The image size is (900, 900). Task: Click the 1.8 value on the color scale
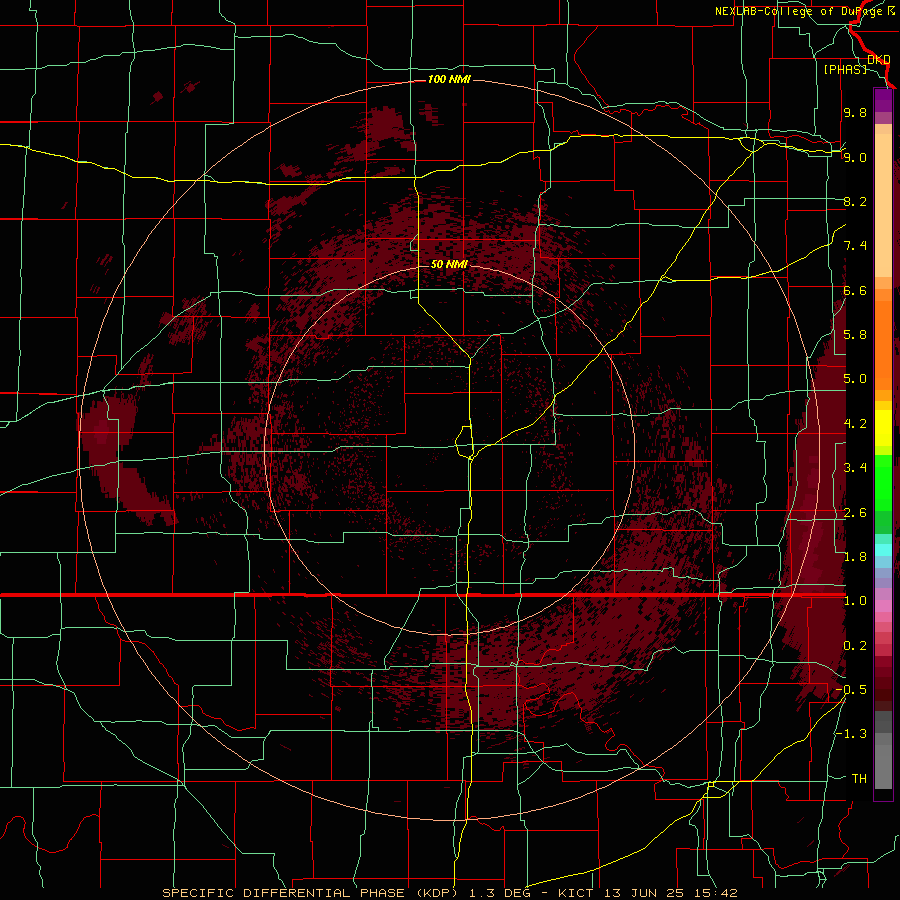point(855,557)
